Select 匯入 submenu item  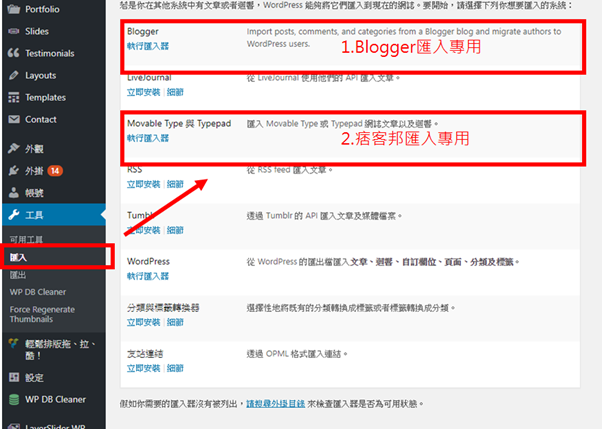[18, 257]
